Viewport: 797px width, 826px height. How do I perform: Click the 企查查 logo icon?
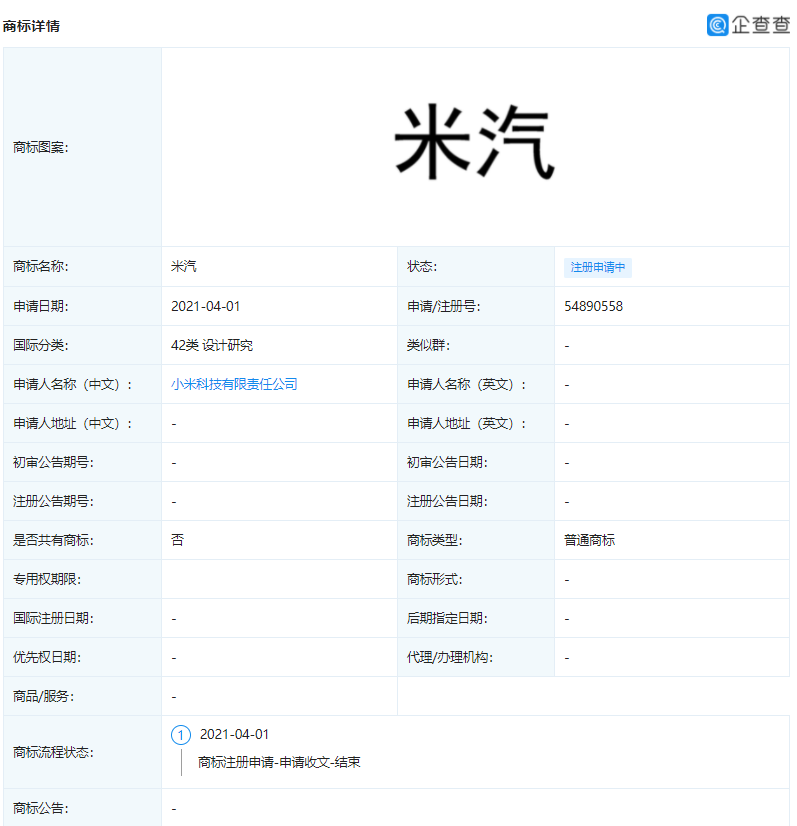point(717,25)
